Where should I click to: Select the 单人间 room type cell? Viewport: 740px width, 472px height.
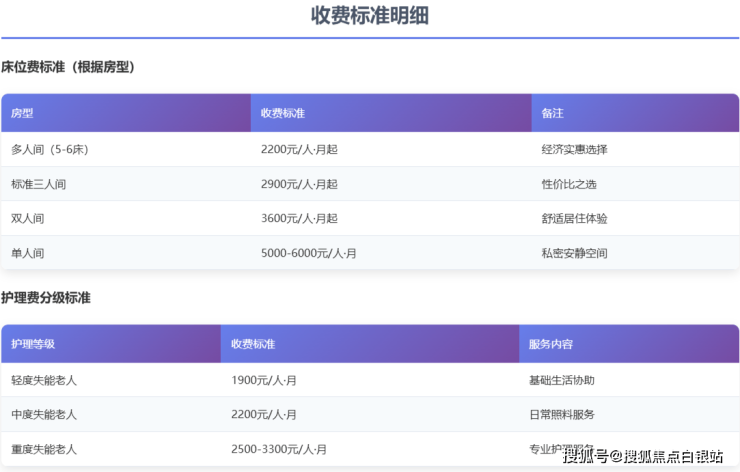[x=28, y=253]
